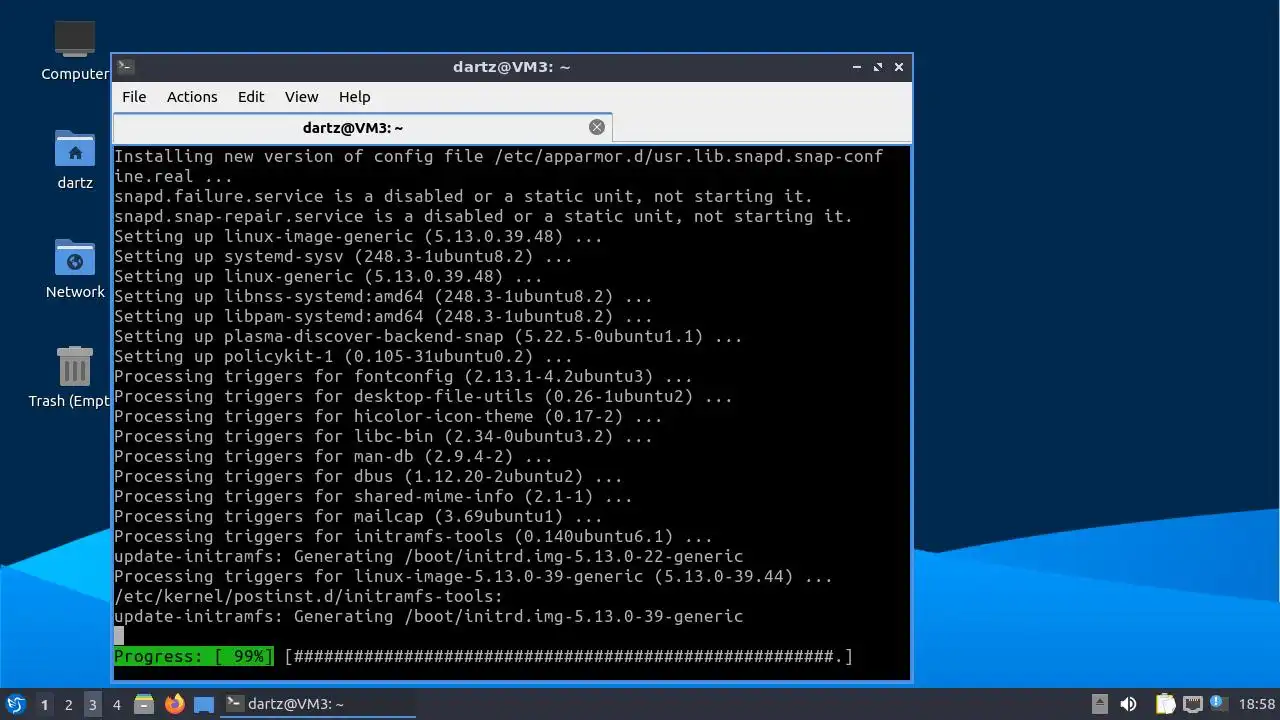Launch Firefox from the panel

tap(174, 704)
